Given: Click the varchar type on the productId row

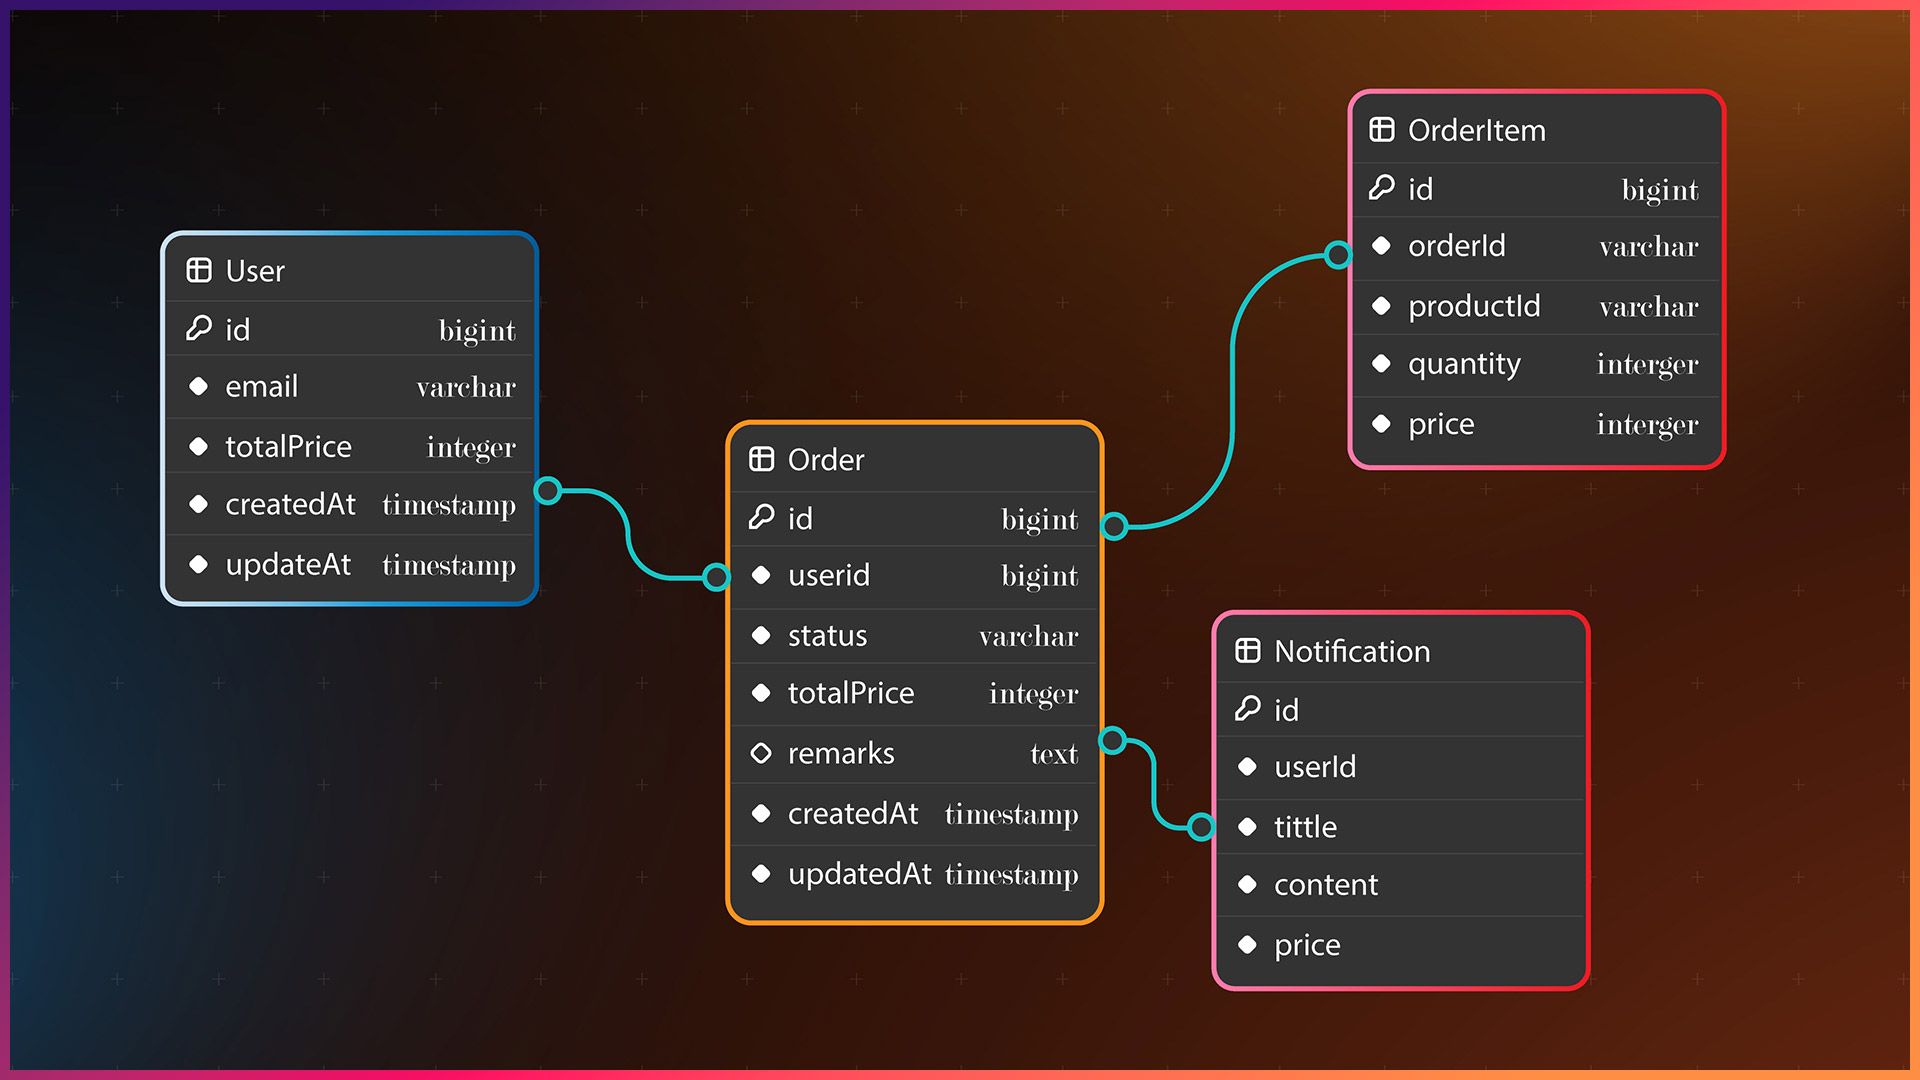Looking at the screenshot, I should tap(1648, 307).
